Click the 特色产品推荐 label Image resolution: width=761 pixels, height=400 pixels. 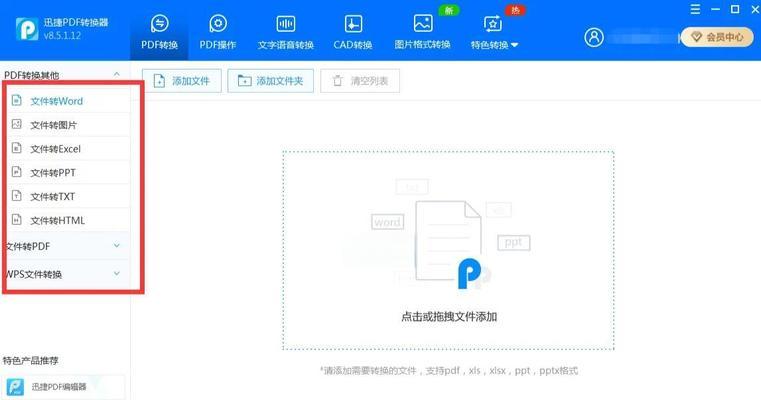(x=31, y=361)
